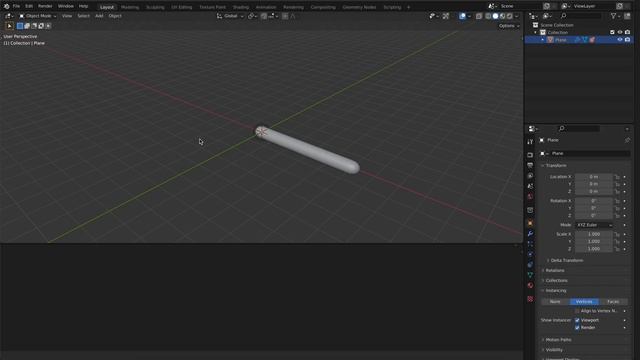The image size is (640, 360).
Task: Open the Particles properties tab icon
Action: pos(530,244)
